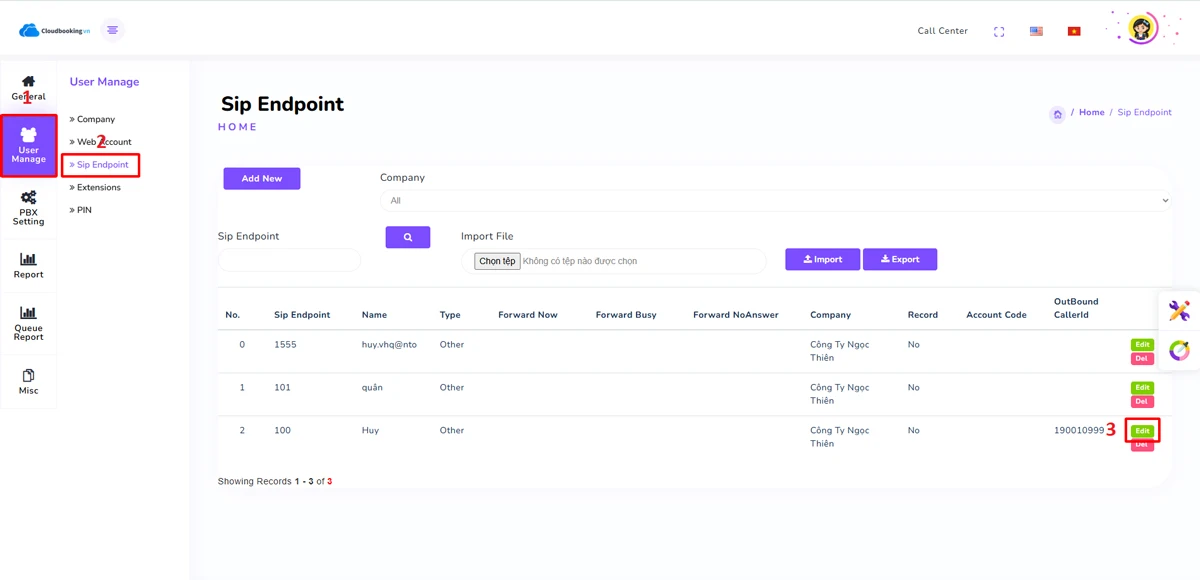Screen dimensions: 1200x580
Task: Click the Home breadcrumb link
Action: (x=1091, y=113)
